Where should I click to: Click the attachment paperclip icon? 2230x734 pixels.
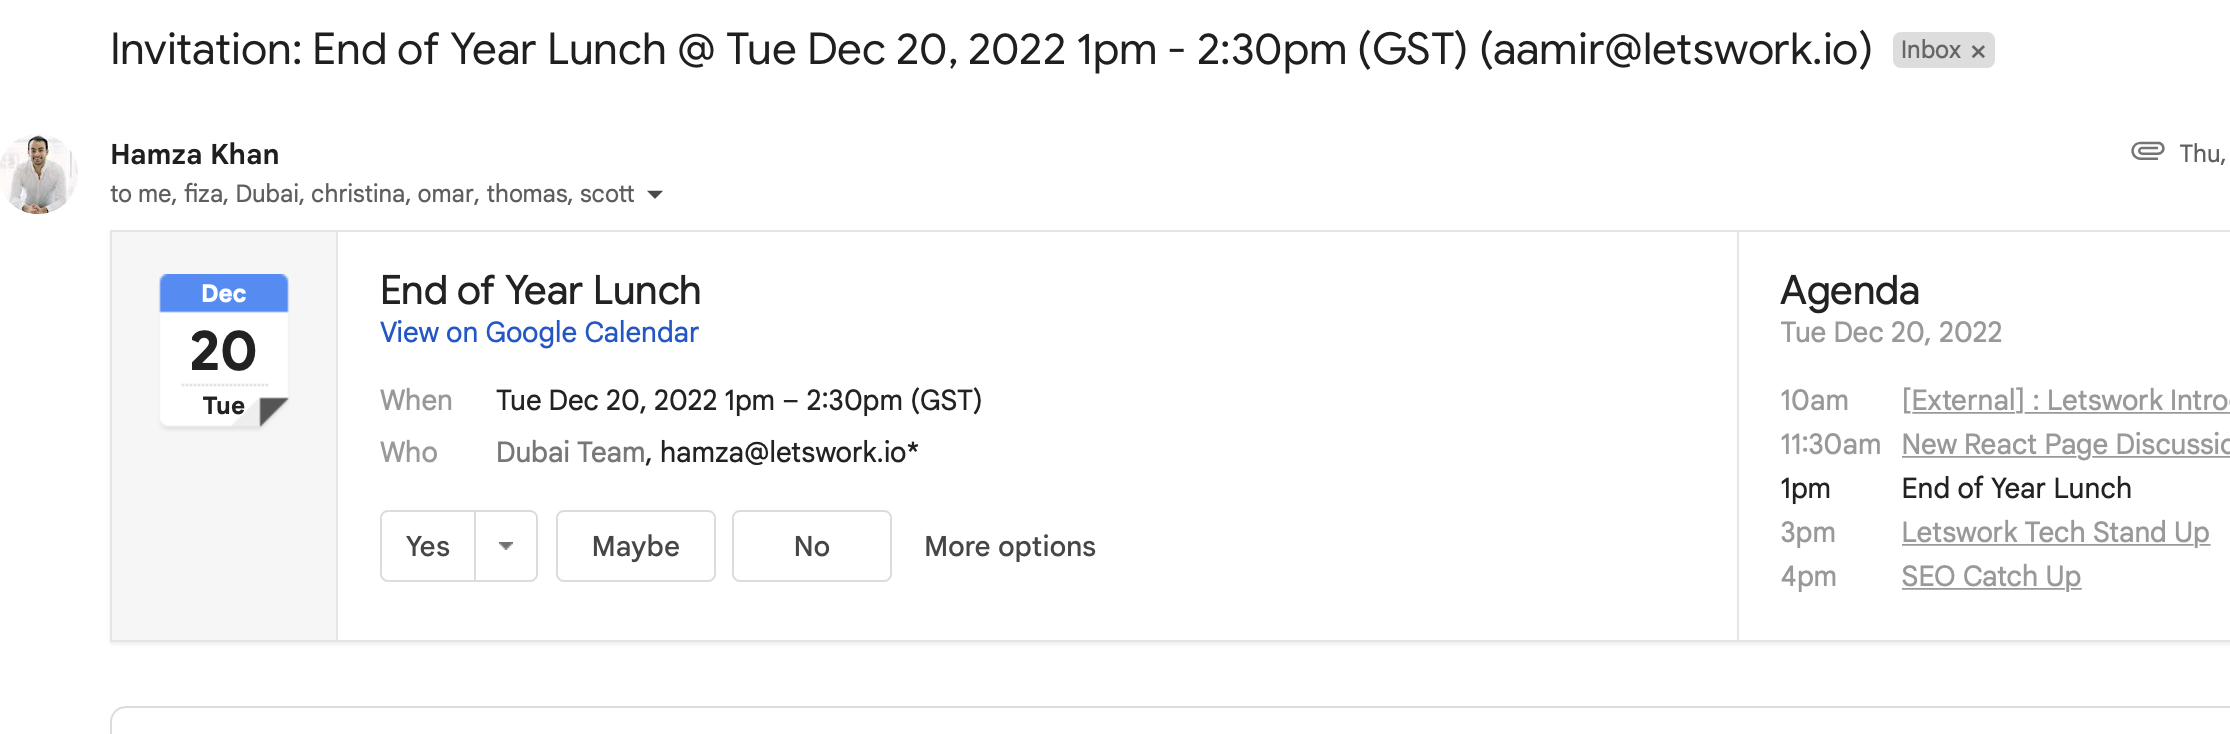click(2147, 151)
